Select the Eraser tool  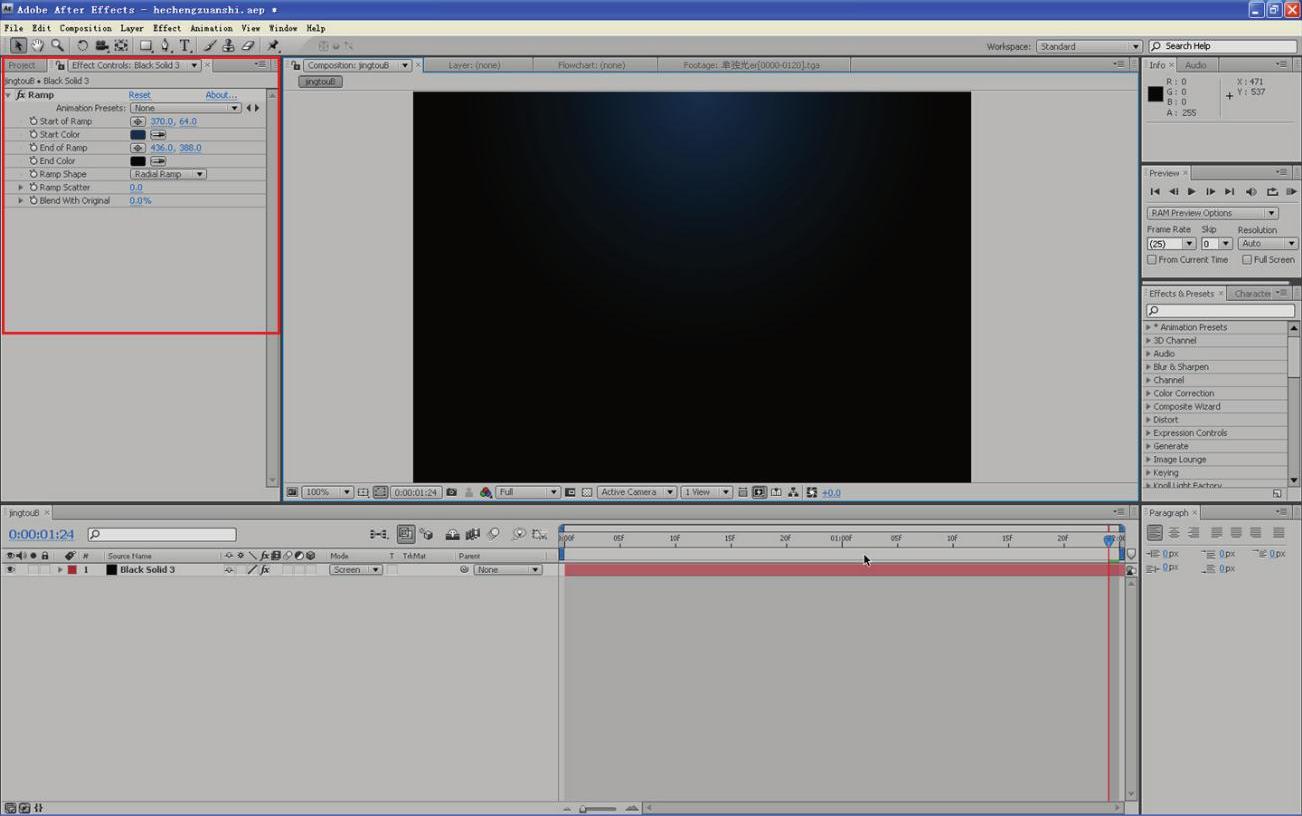[x=248, y=45]
